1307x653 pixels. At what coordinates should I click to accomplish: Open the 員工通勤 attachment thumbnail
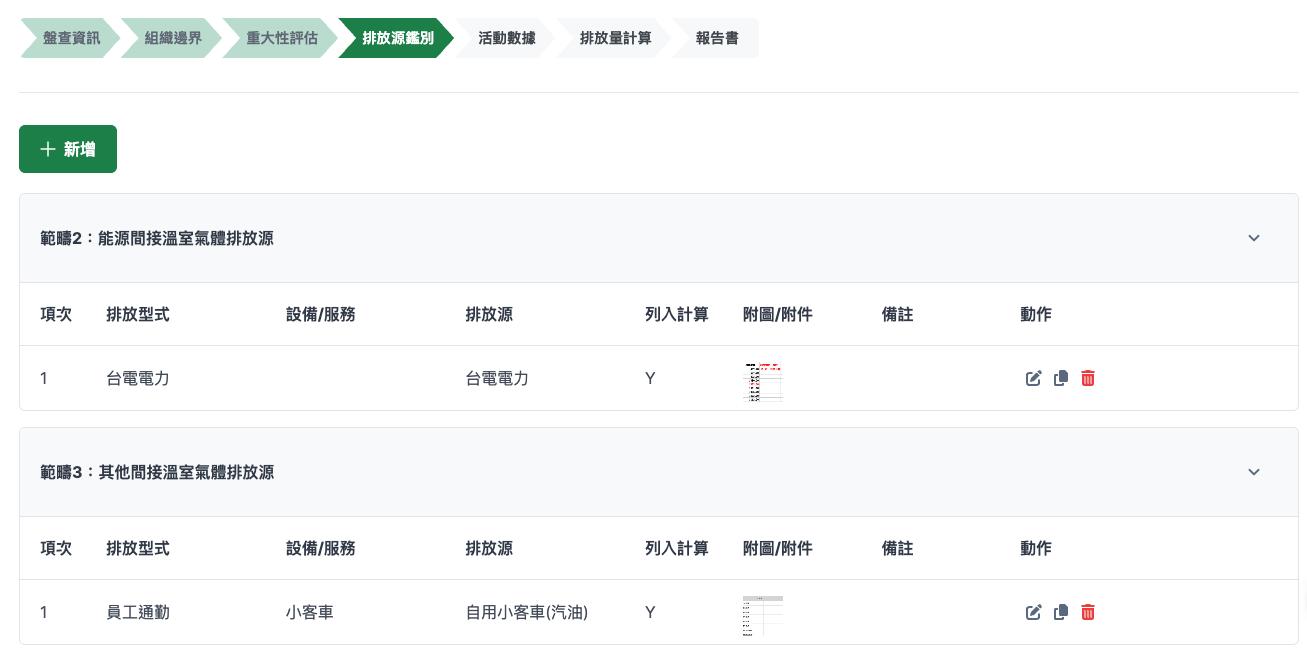coord(764,615)
